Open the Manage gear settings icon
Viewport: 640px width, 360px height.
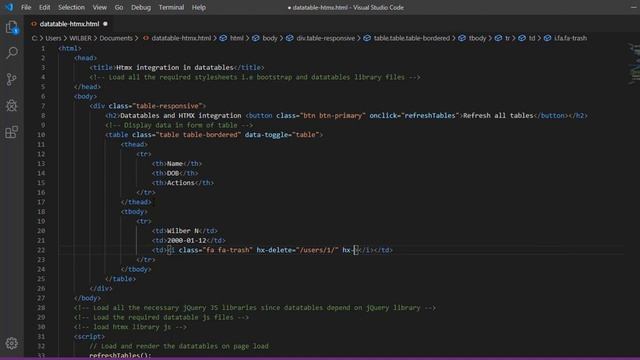click(12, 343)
